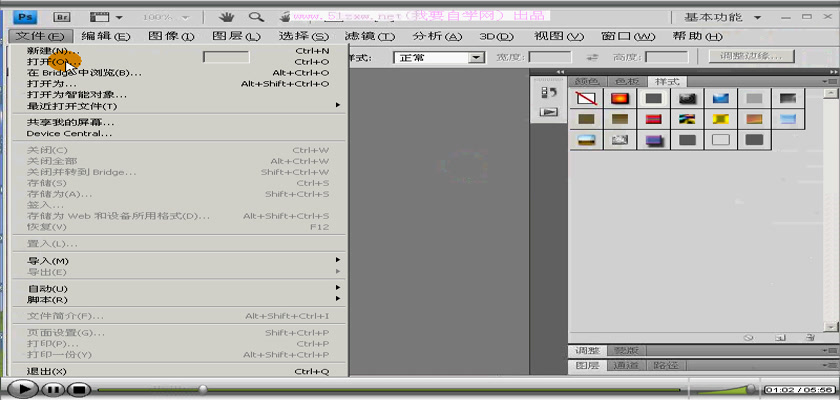Apply the orange gradient style swatch

754,119
